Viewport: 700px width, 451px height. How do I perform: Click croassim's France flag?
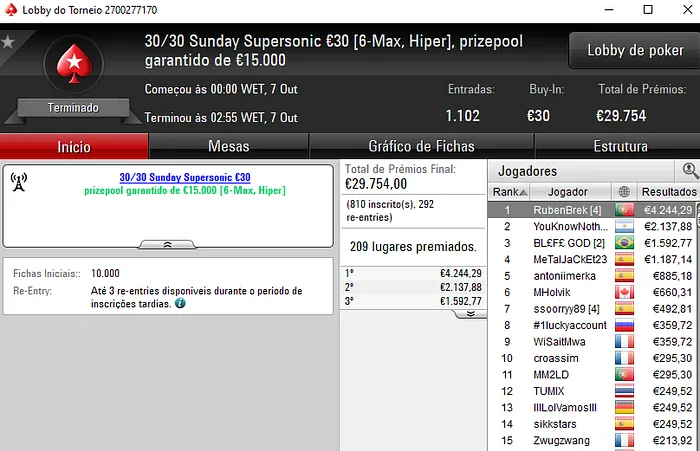(624, 359)
